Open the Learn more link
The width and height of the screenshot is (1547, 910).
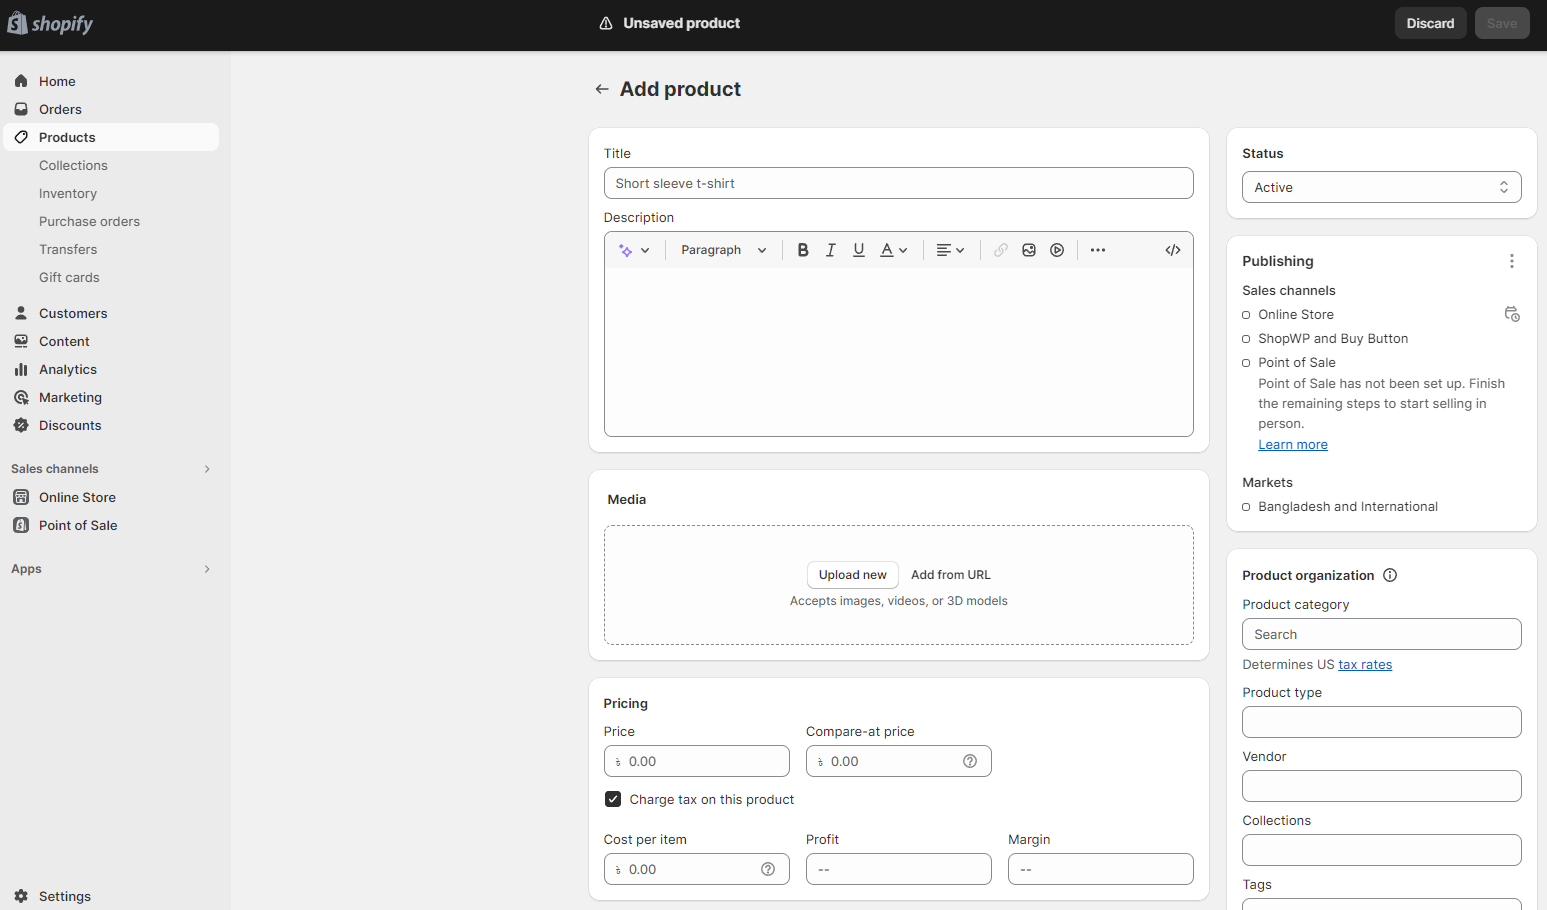(x=1293, y=445)
